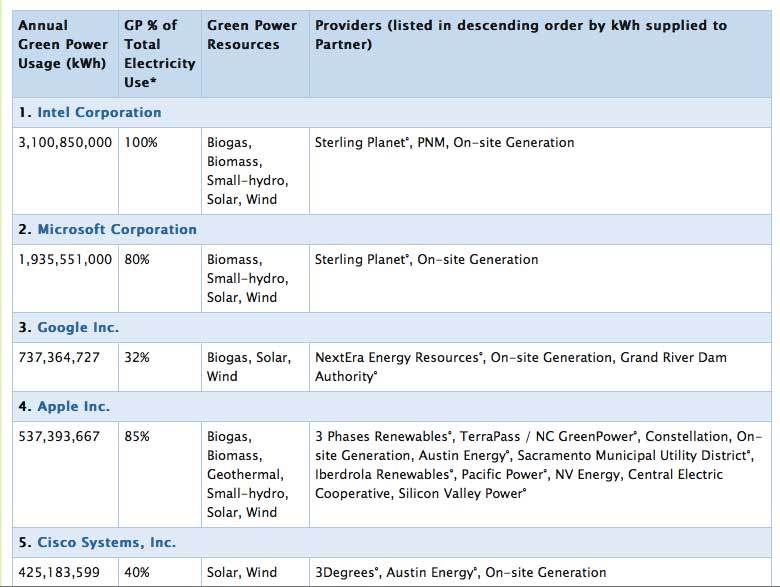Click the Annual Green Power Usage header
The width and height of the screenshot is (780, 587).
click(x=62, y=45)
